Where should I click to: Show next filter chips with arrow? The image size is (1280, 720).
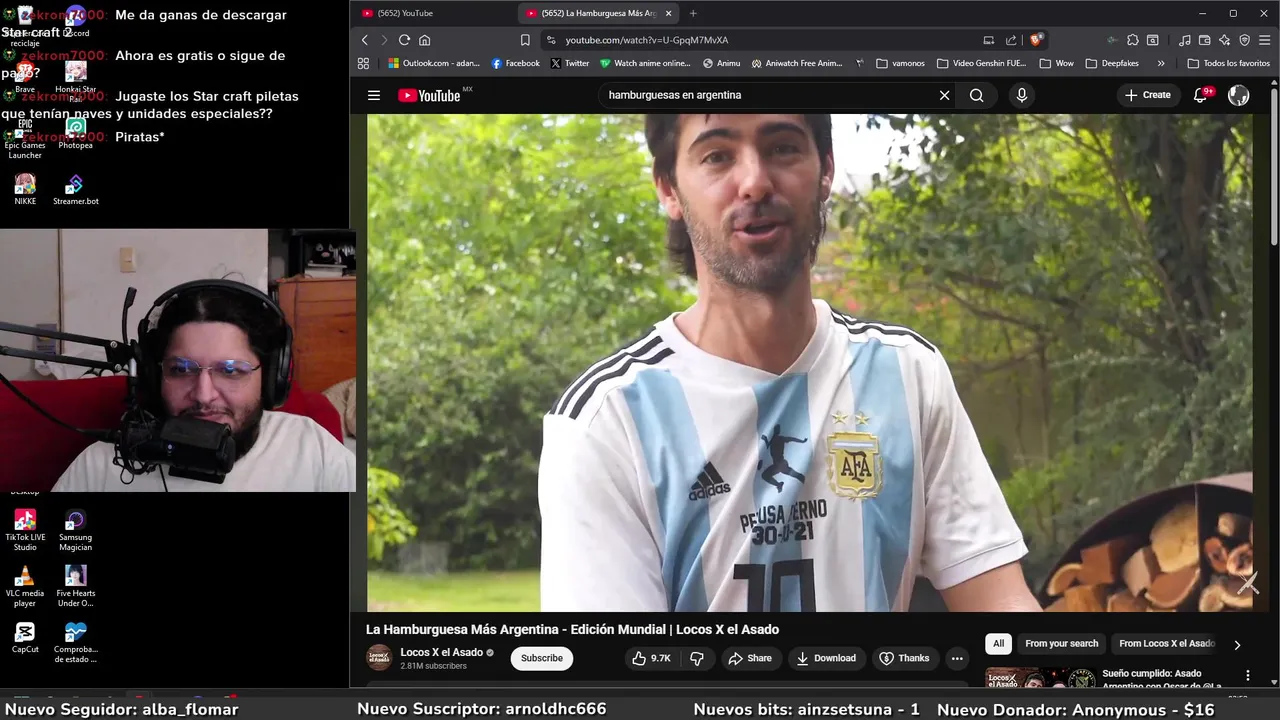pyautogui.click(x=1237, y=645)
